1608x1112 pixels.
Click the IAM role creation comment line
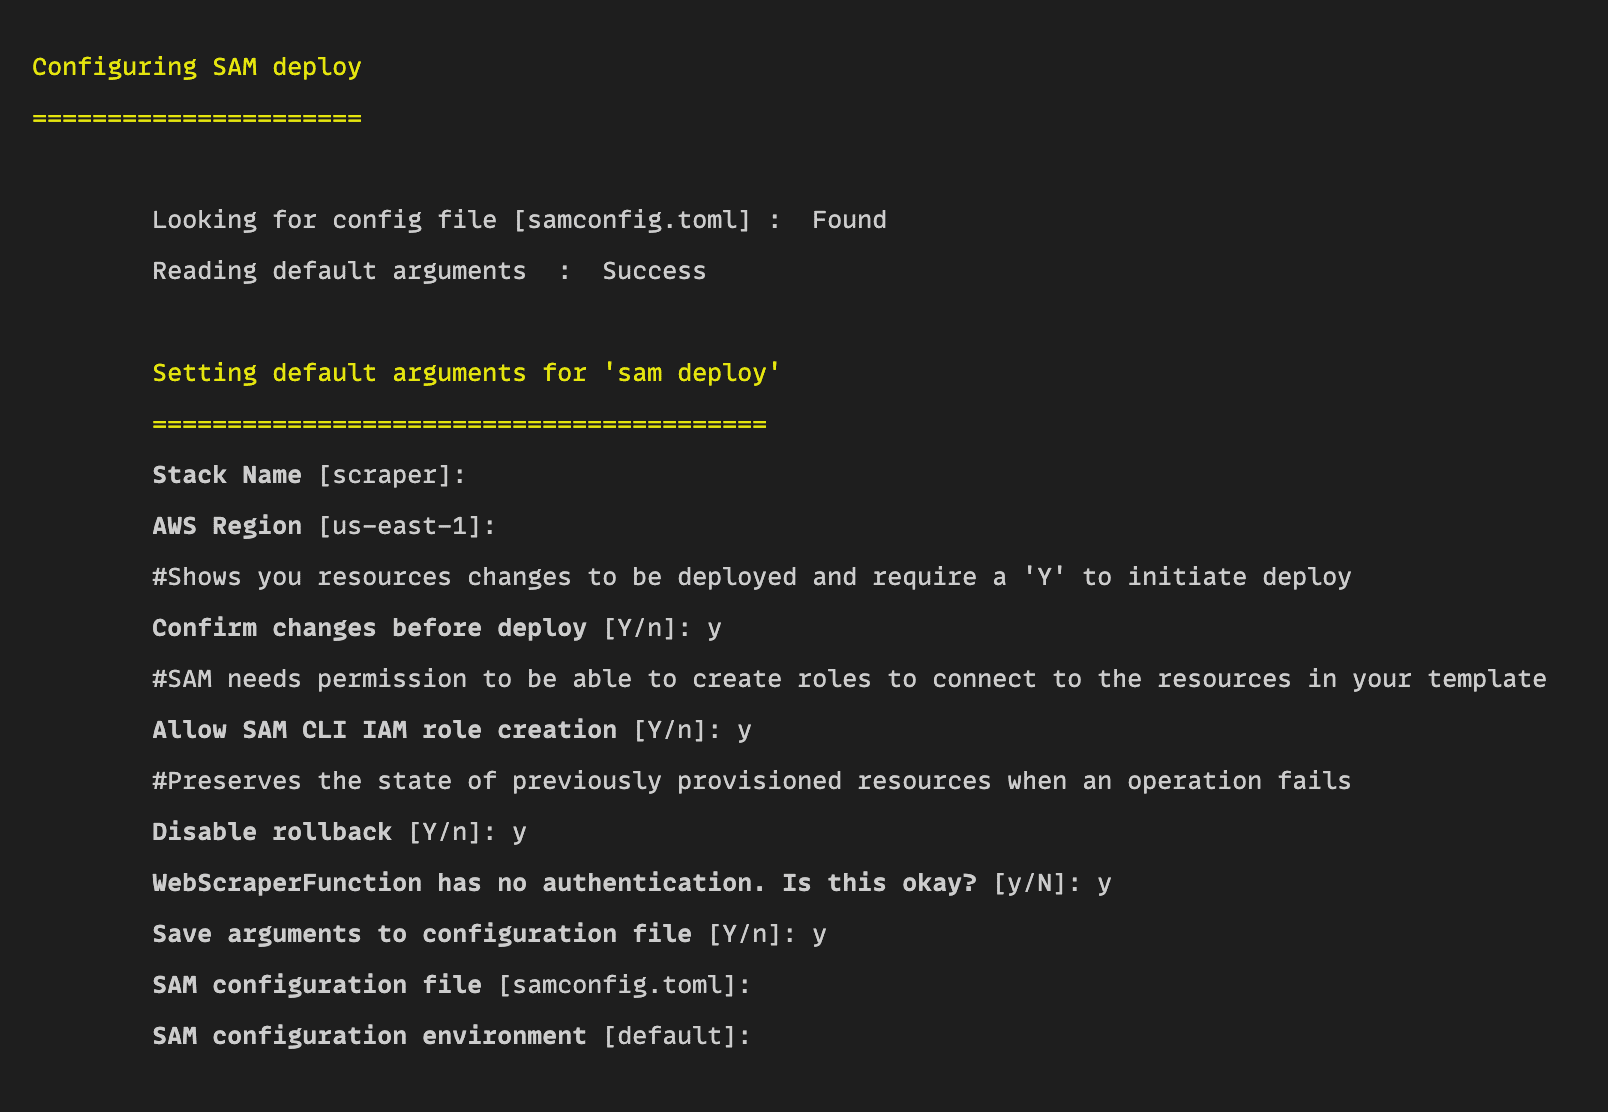[x=849, y=678]
